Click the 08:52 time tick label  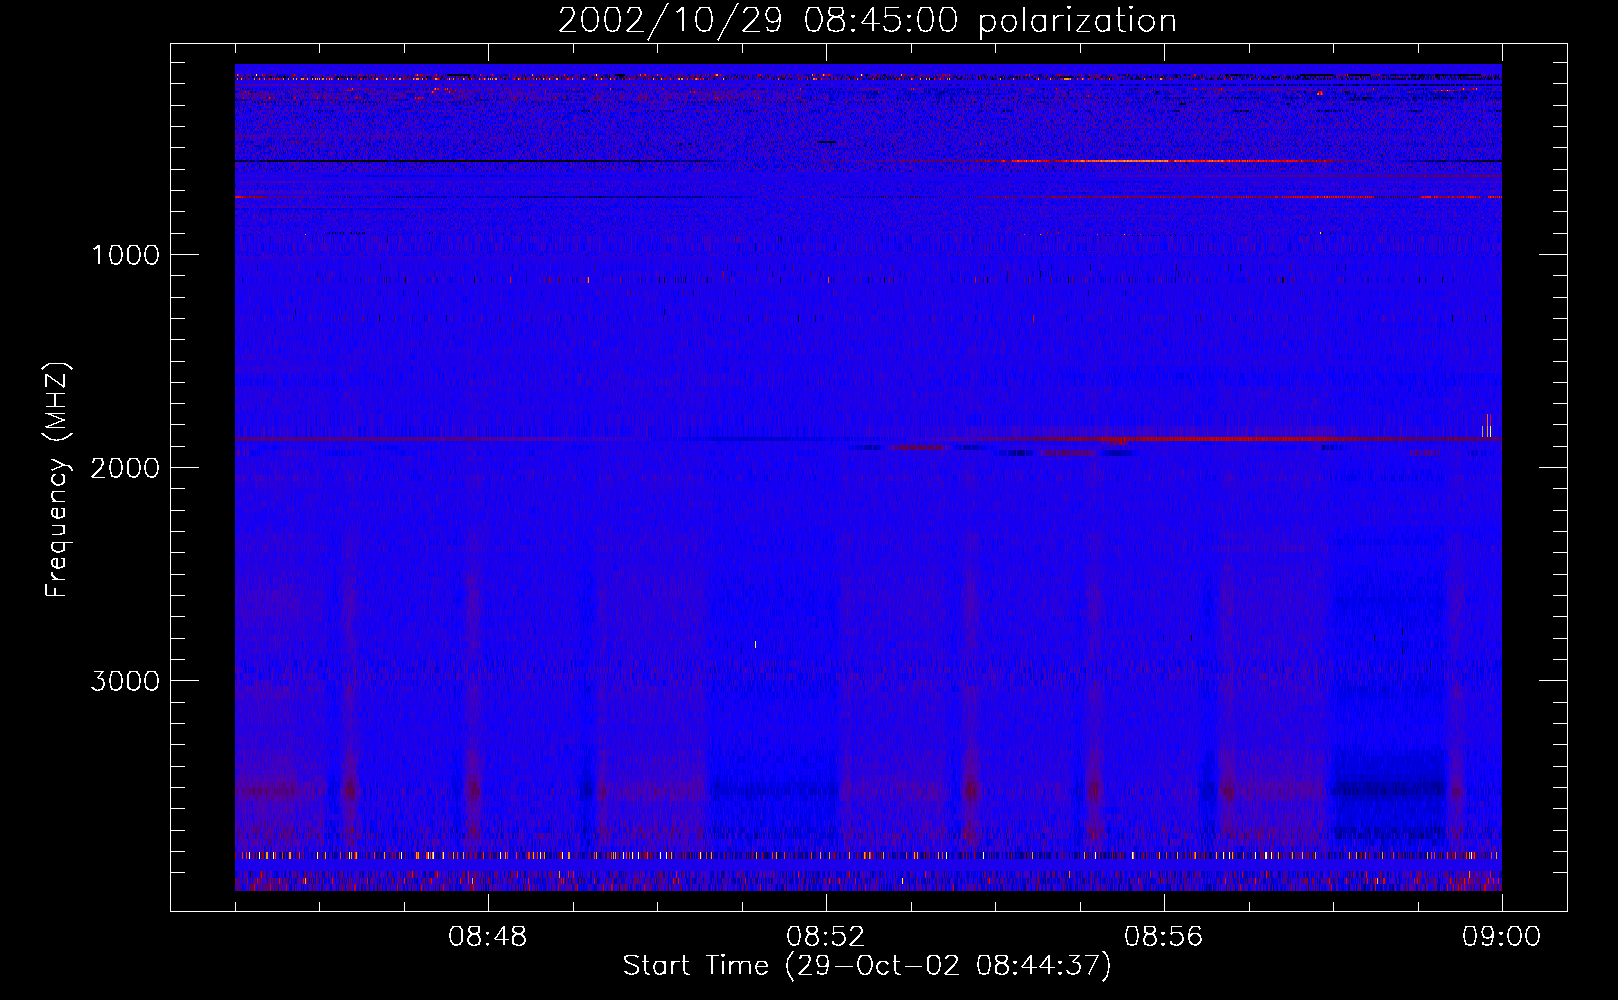point(826,937)
